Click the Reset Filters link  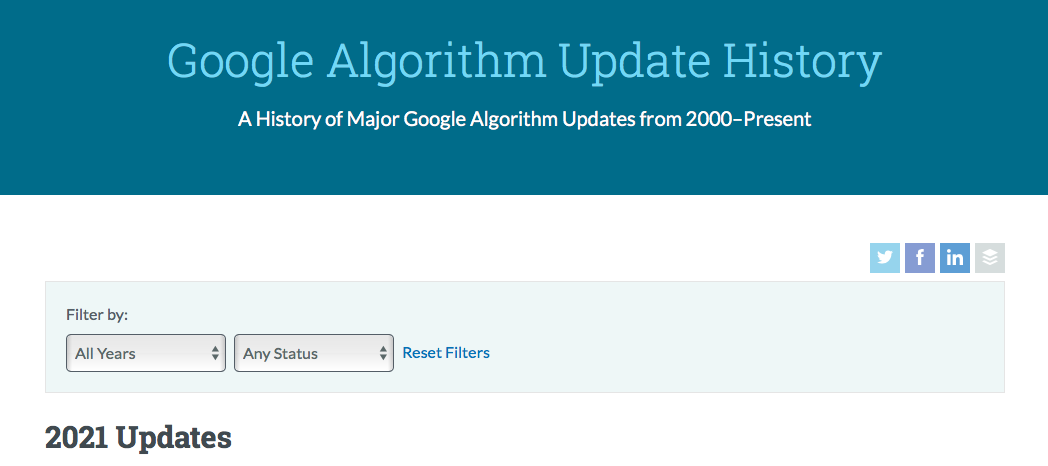pyautogui.click(x=446, y=352)
